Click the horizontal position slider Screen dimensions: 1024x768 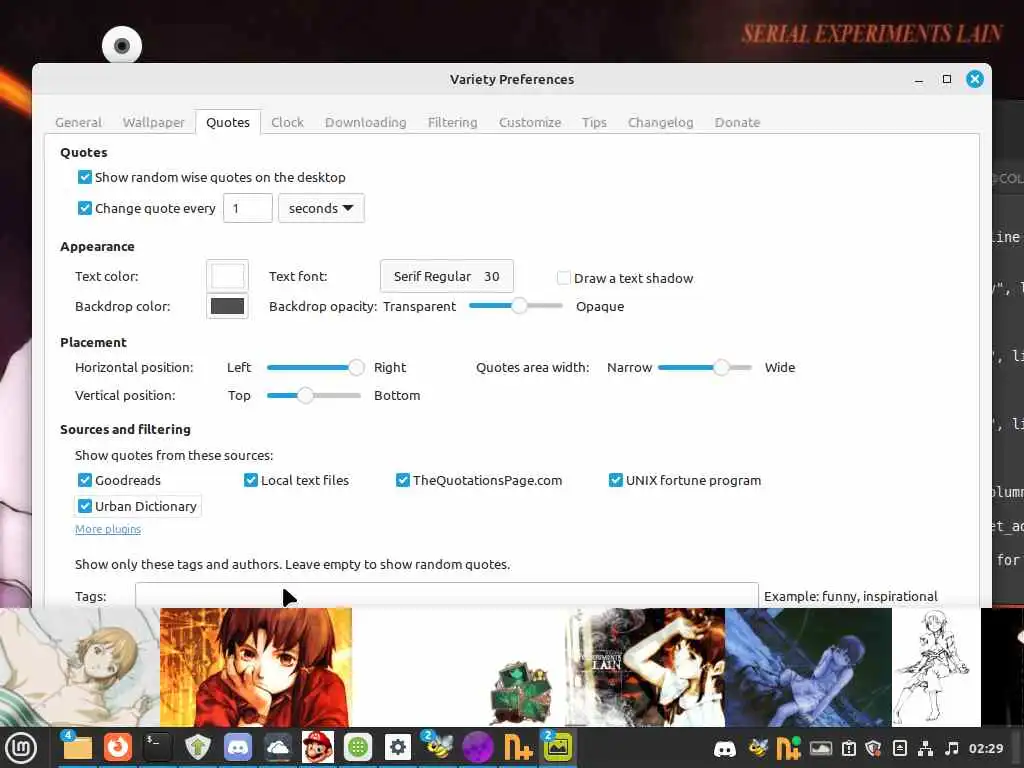coord(315,367)
